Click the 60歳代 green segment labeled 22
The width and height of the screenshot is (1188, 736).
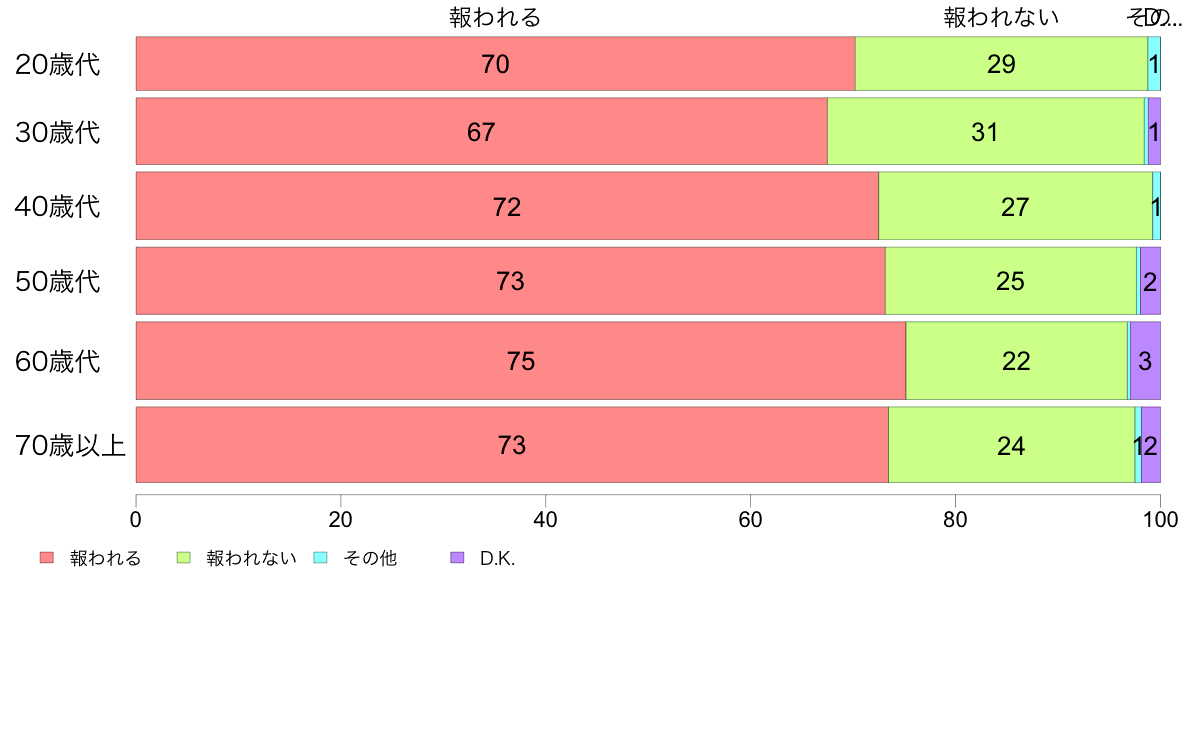(x=1016, y=361)
